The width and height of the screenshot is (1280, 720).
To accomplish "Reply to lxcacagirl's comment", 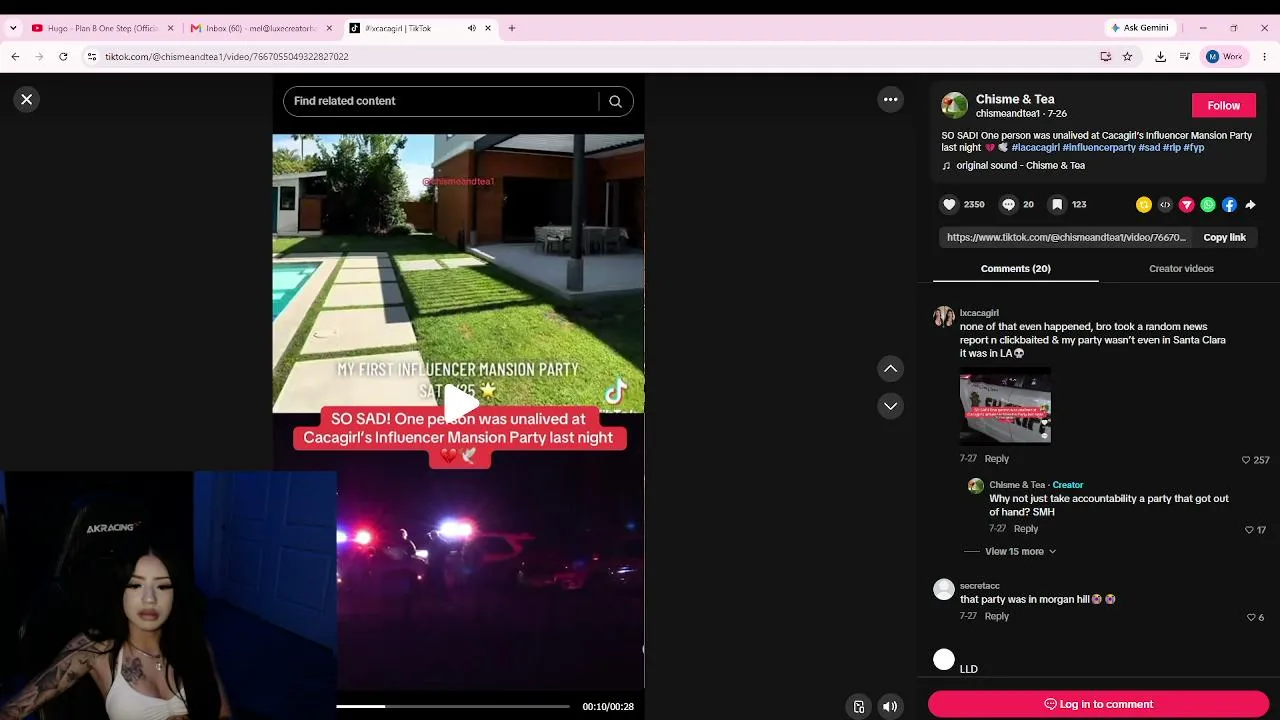I will tap(996, 459).
